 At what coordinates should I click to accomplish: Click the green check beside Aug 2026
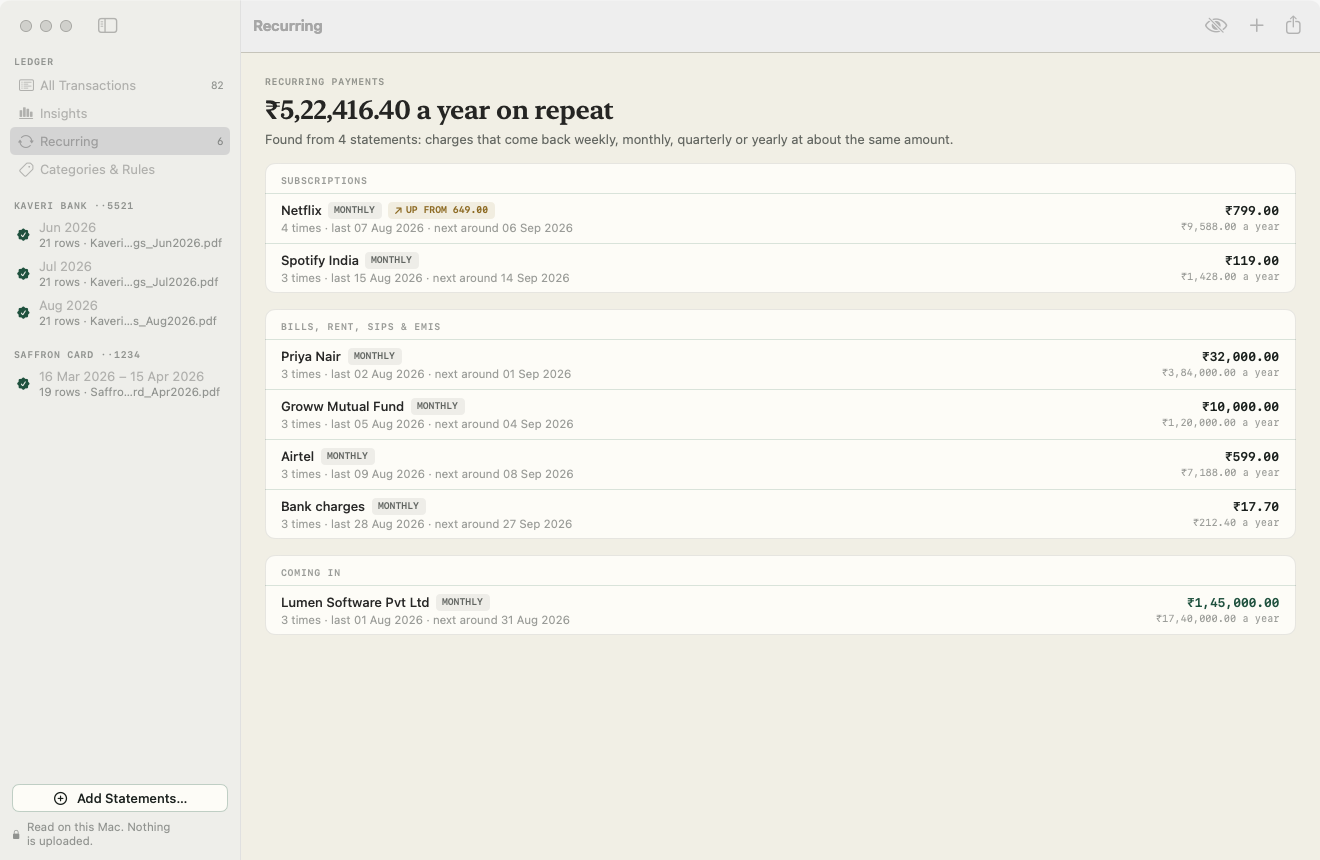[x=23, y=313]
